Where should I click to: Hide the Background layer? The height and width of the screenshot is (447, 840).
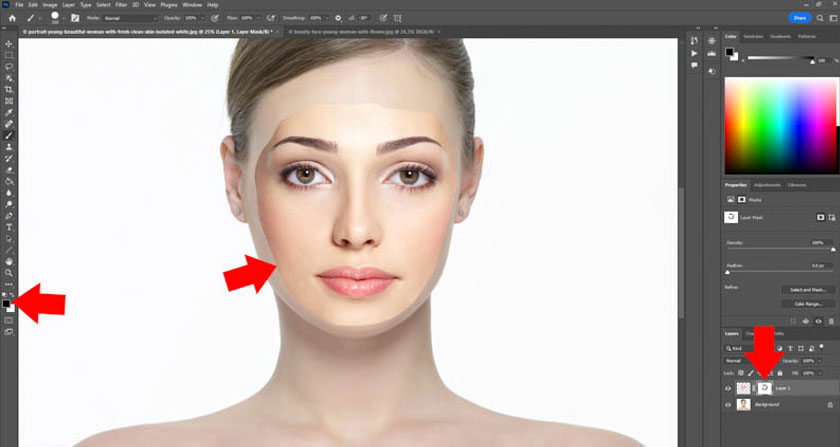pos(728,405)
